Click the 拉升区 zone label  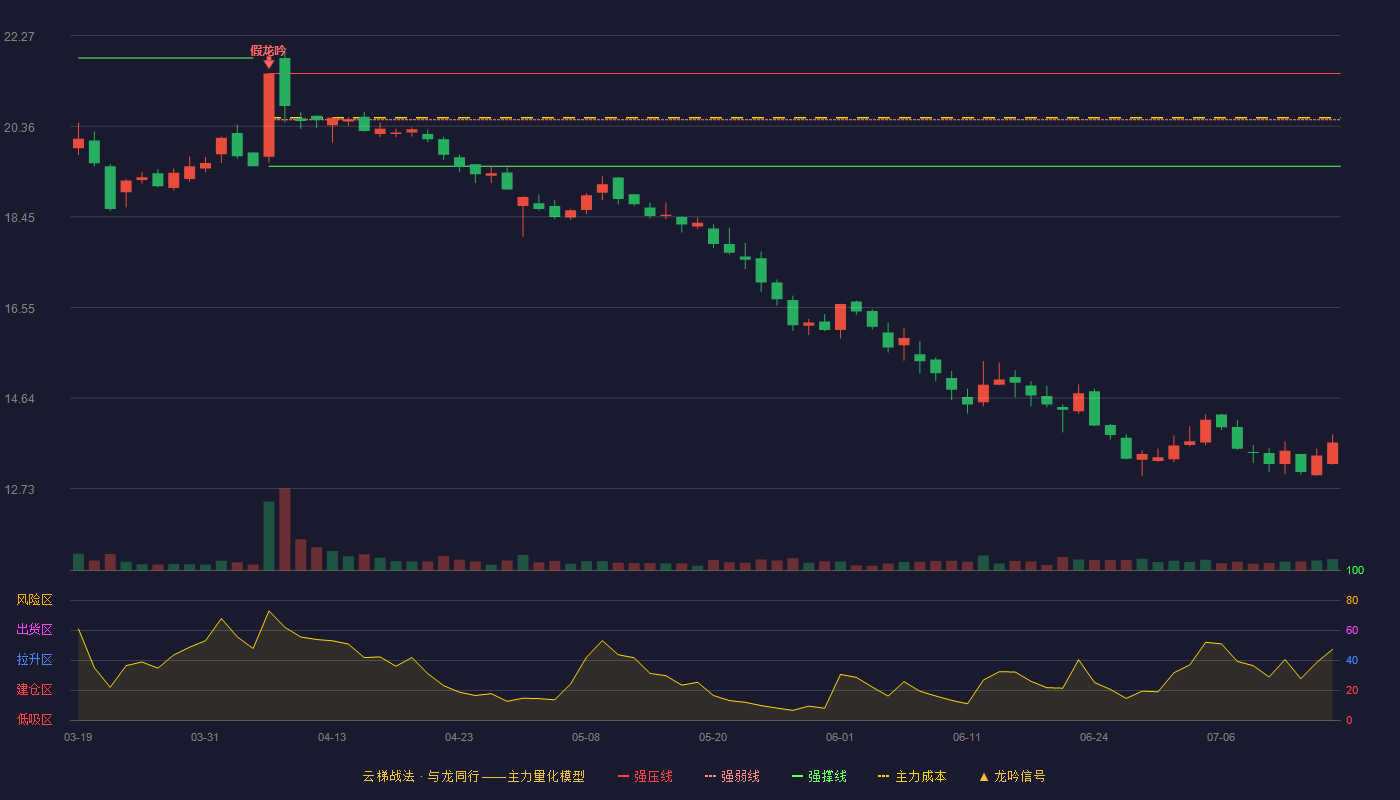pos(34,660)
